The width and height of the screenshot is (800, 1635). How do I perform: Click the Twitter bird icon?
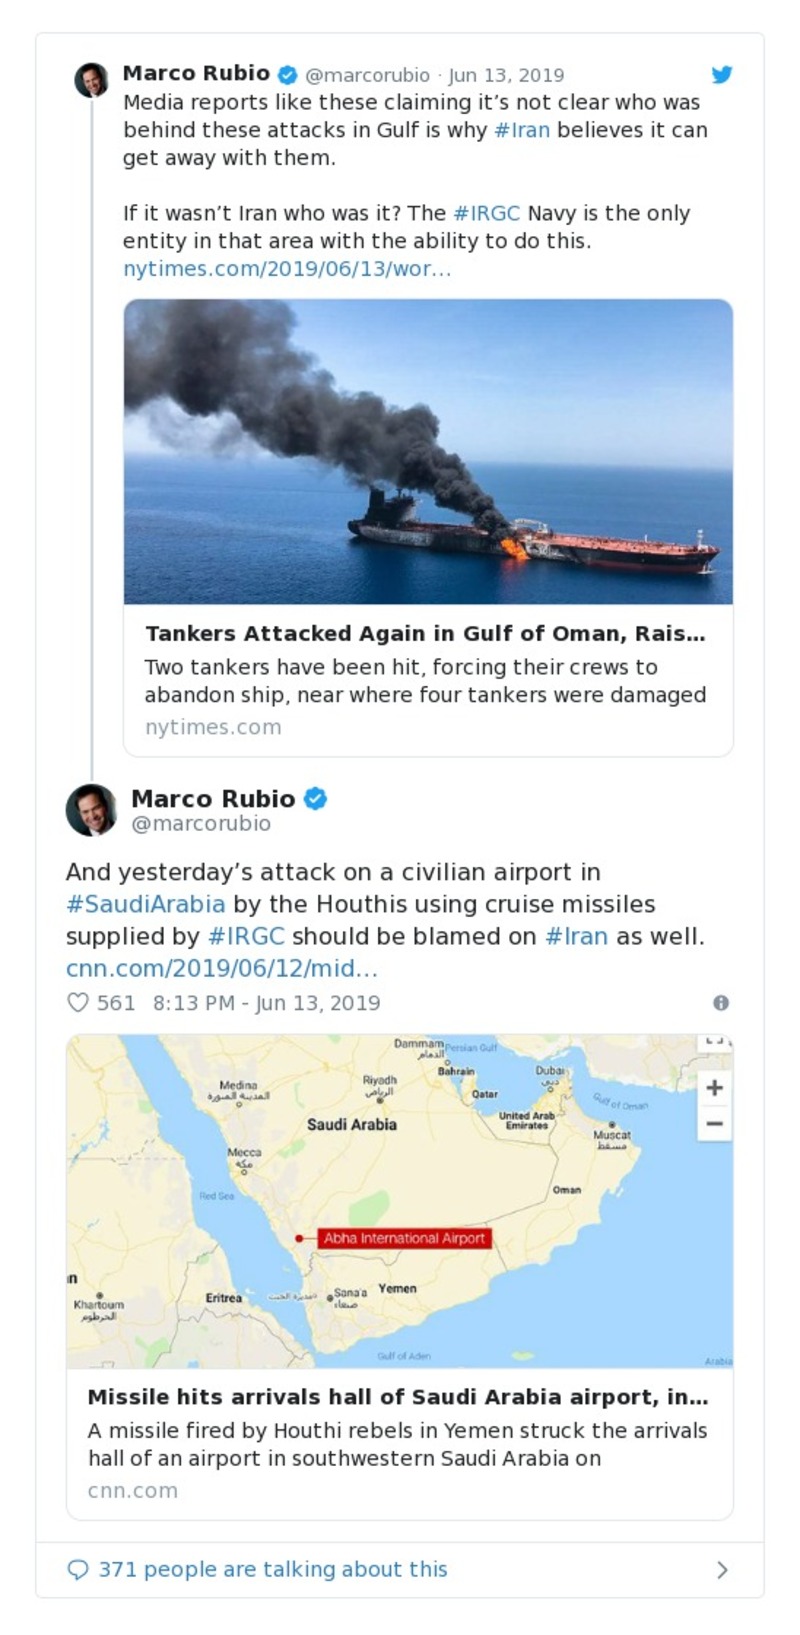pos(722,74)
